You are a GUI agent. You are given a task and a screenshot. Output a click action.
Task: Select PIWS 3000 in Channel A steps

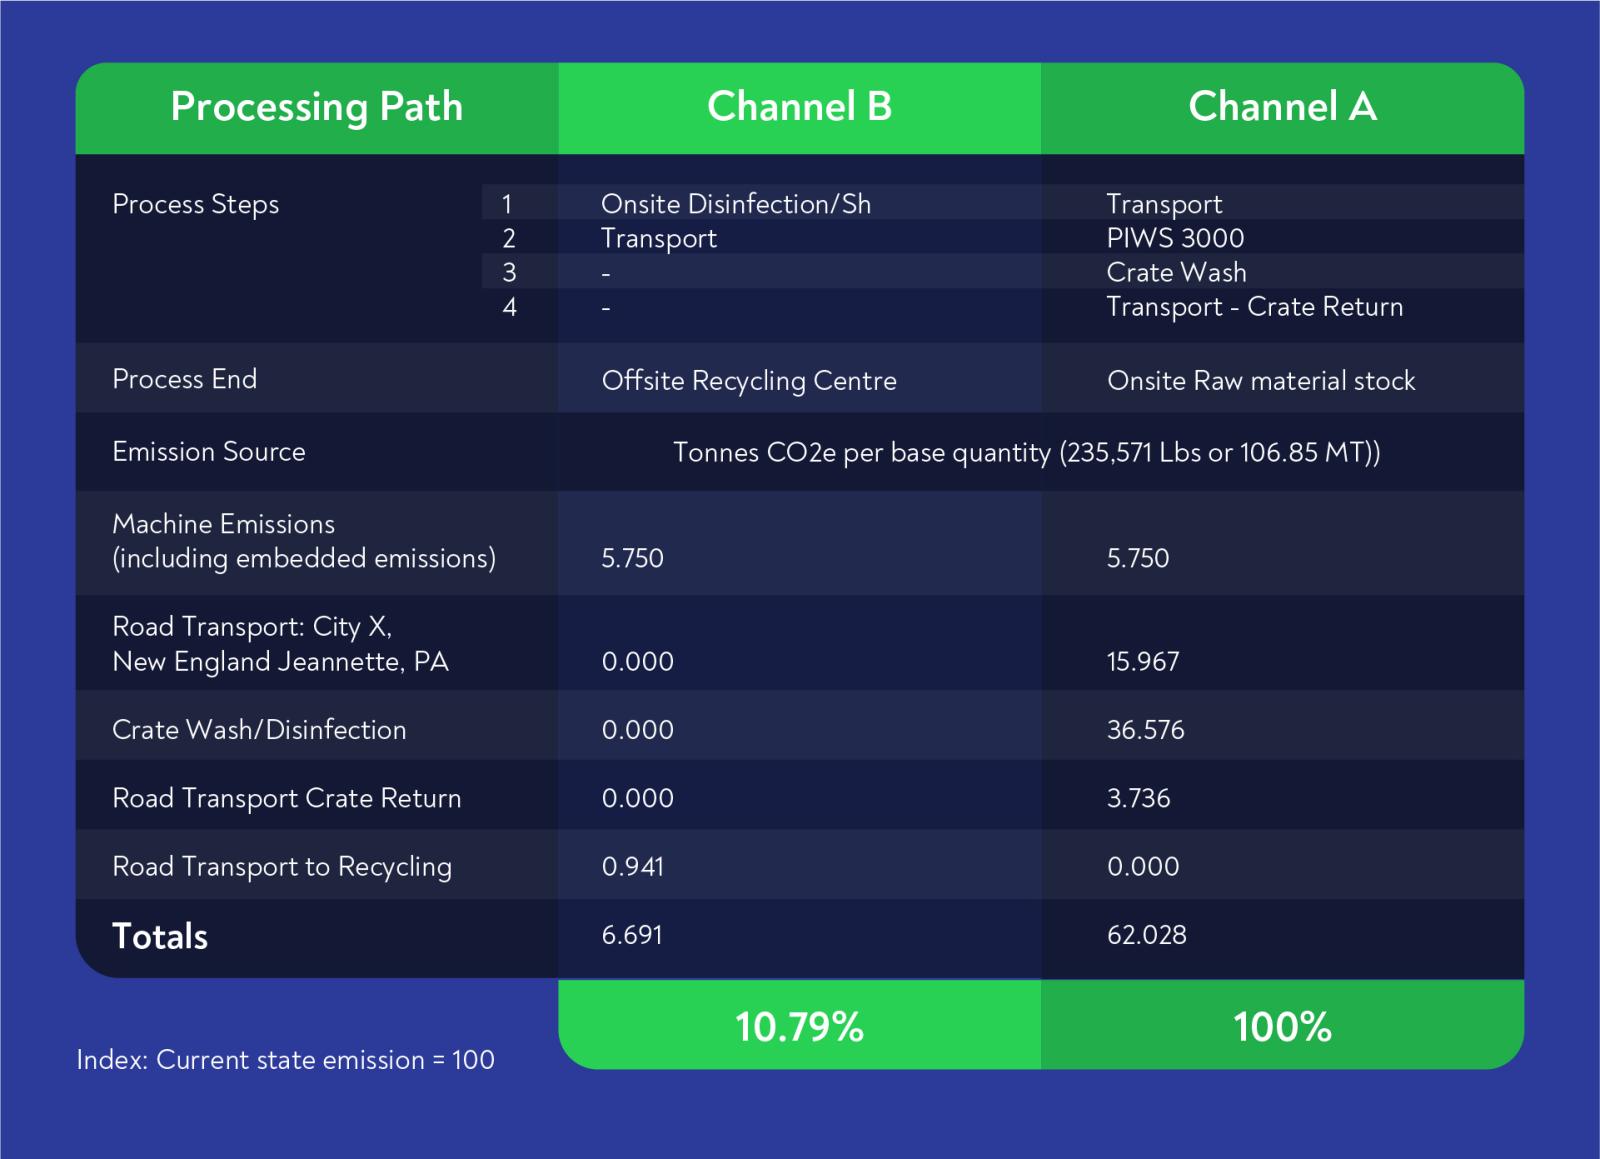tap(1175, 238)
